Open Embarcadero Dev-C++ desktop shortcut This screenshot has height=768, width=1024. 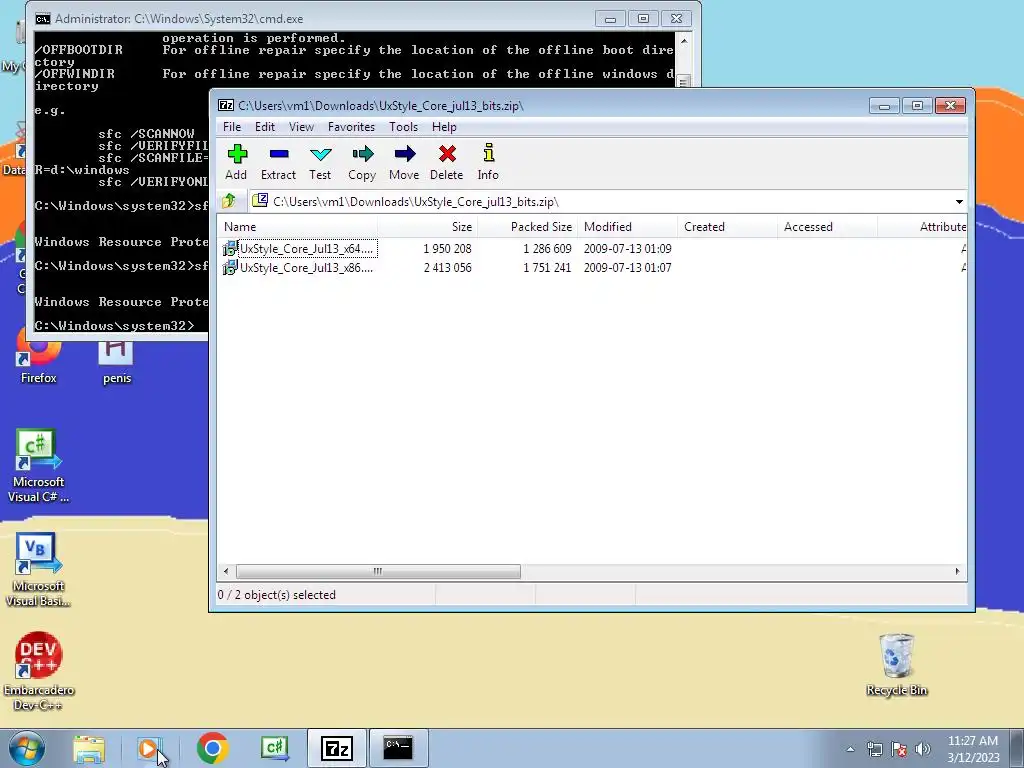(39, 671)
